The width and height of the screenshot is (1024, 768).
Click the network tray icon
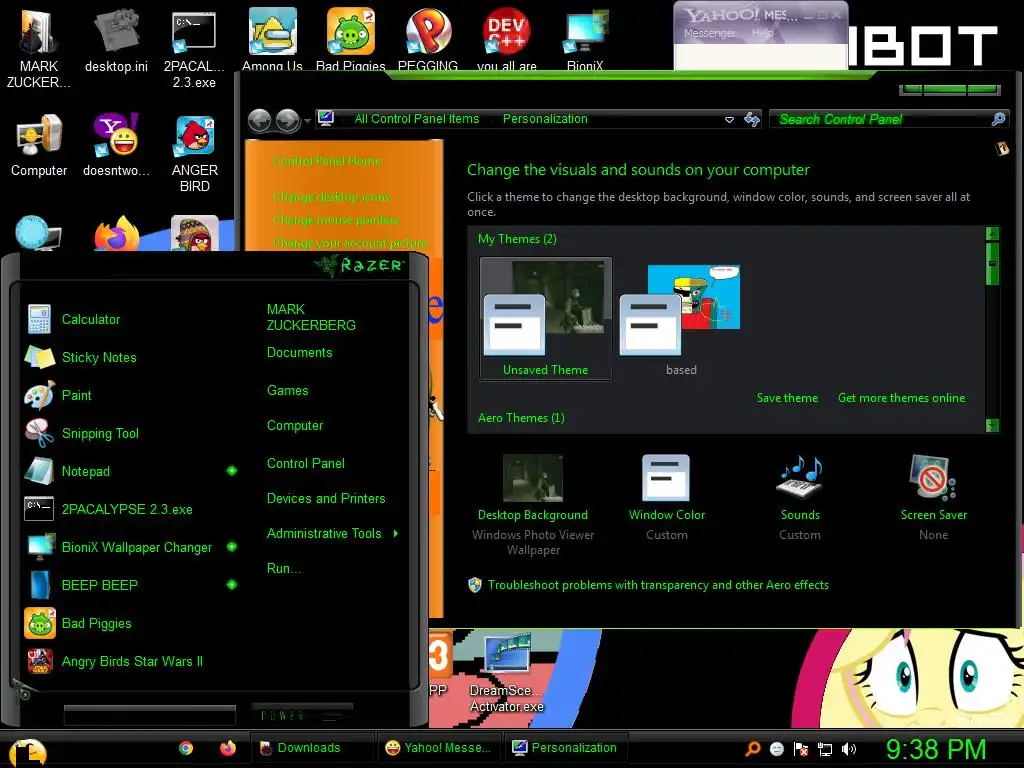(825, 749)
